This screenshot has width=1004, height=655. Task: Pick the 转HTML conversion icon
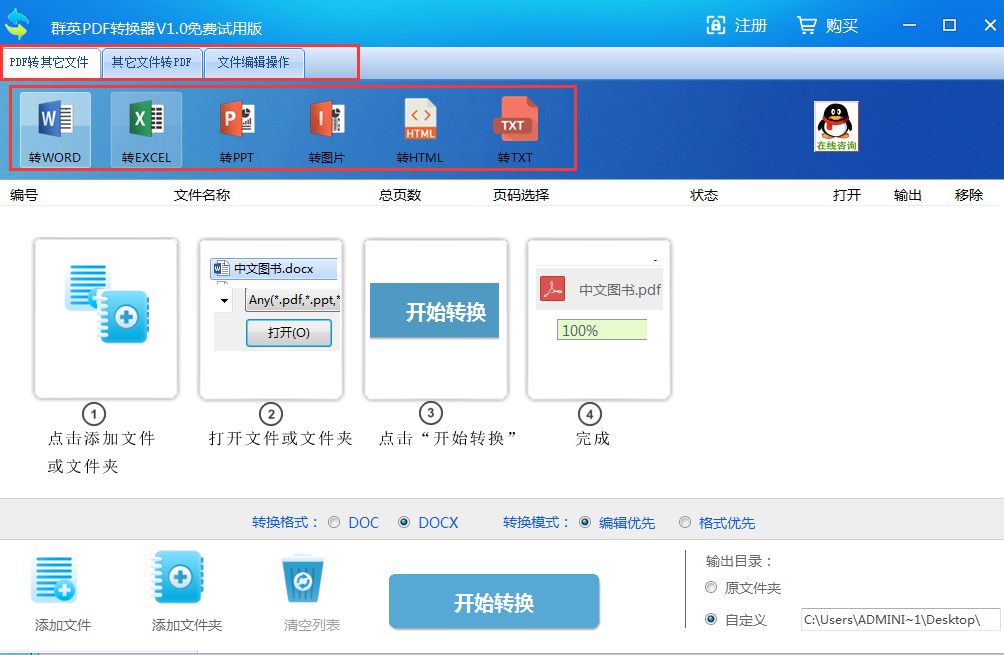[x=420, y=130]
